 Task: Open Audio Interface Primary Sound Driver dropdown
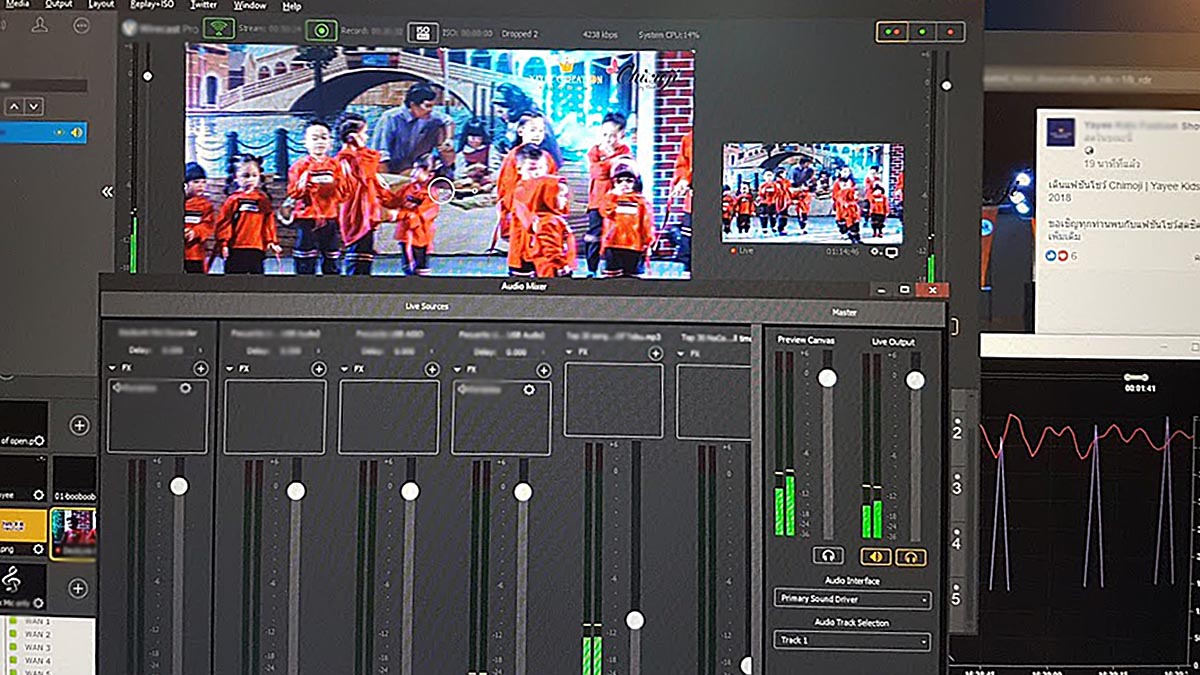(853, 600)
